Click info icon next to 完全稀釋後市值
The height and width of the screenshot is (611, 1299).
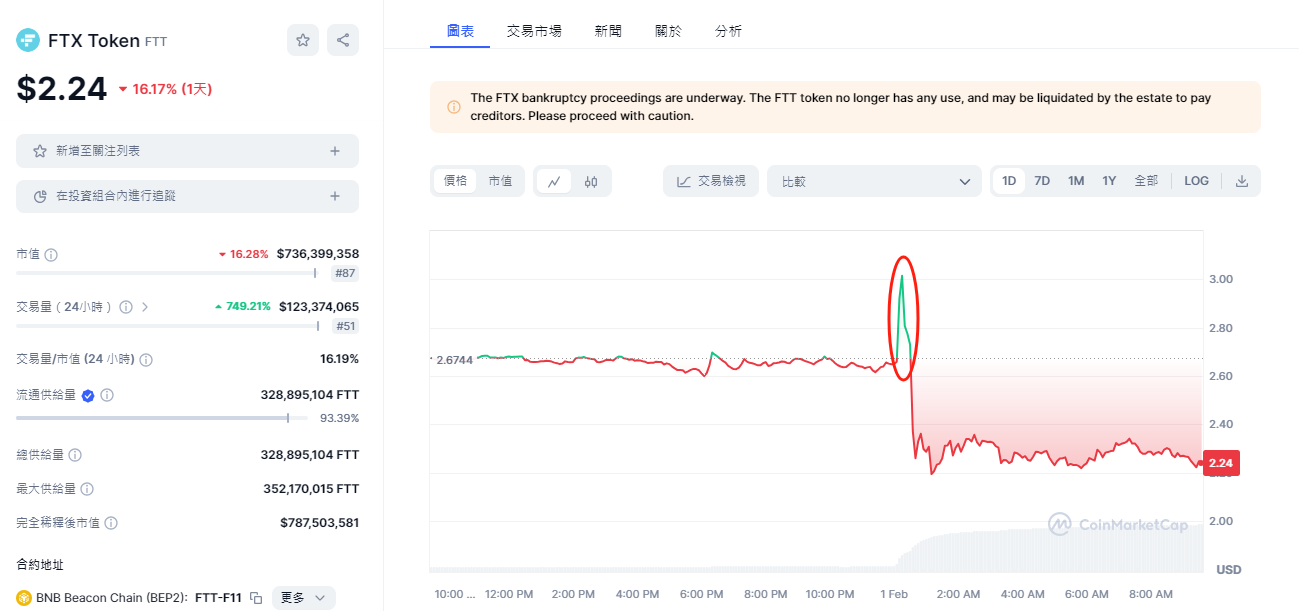[x=111, y=523]
